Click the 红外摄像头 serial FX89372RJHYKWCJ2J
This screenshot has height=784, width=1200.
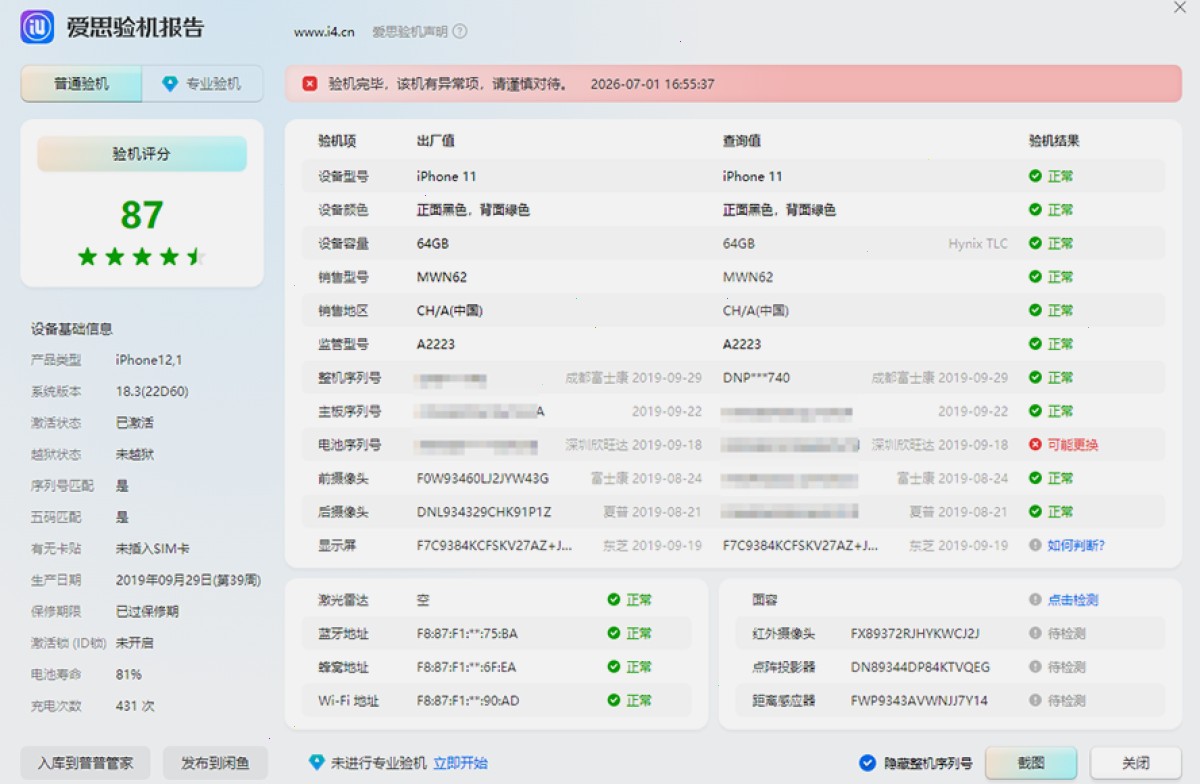[915, 633]
